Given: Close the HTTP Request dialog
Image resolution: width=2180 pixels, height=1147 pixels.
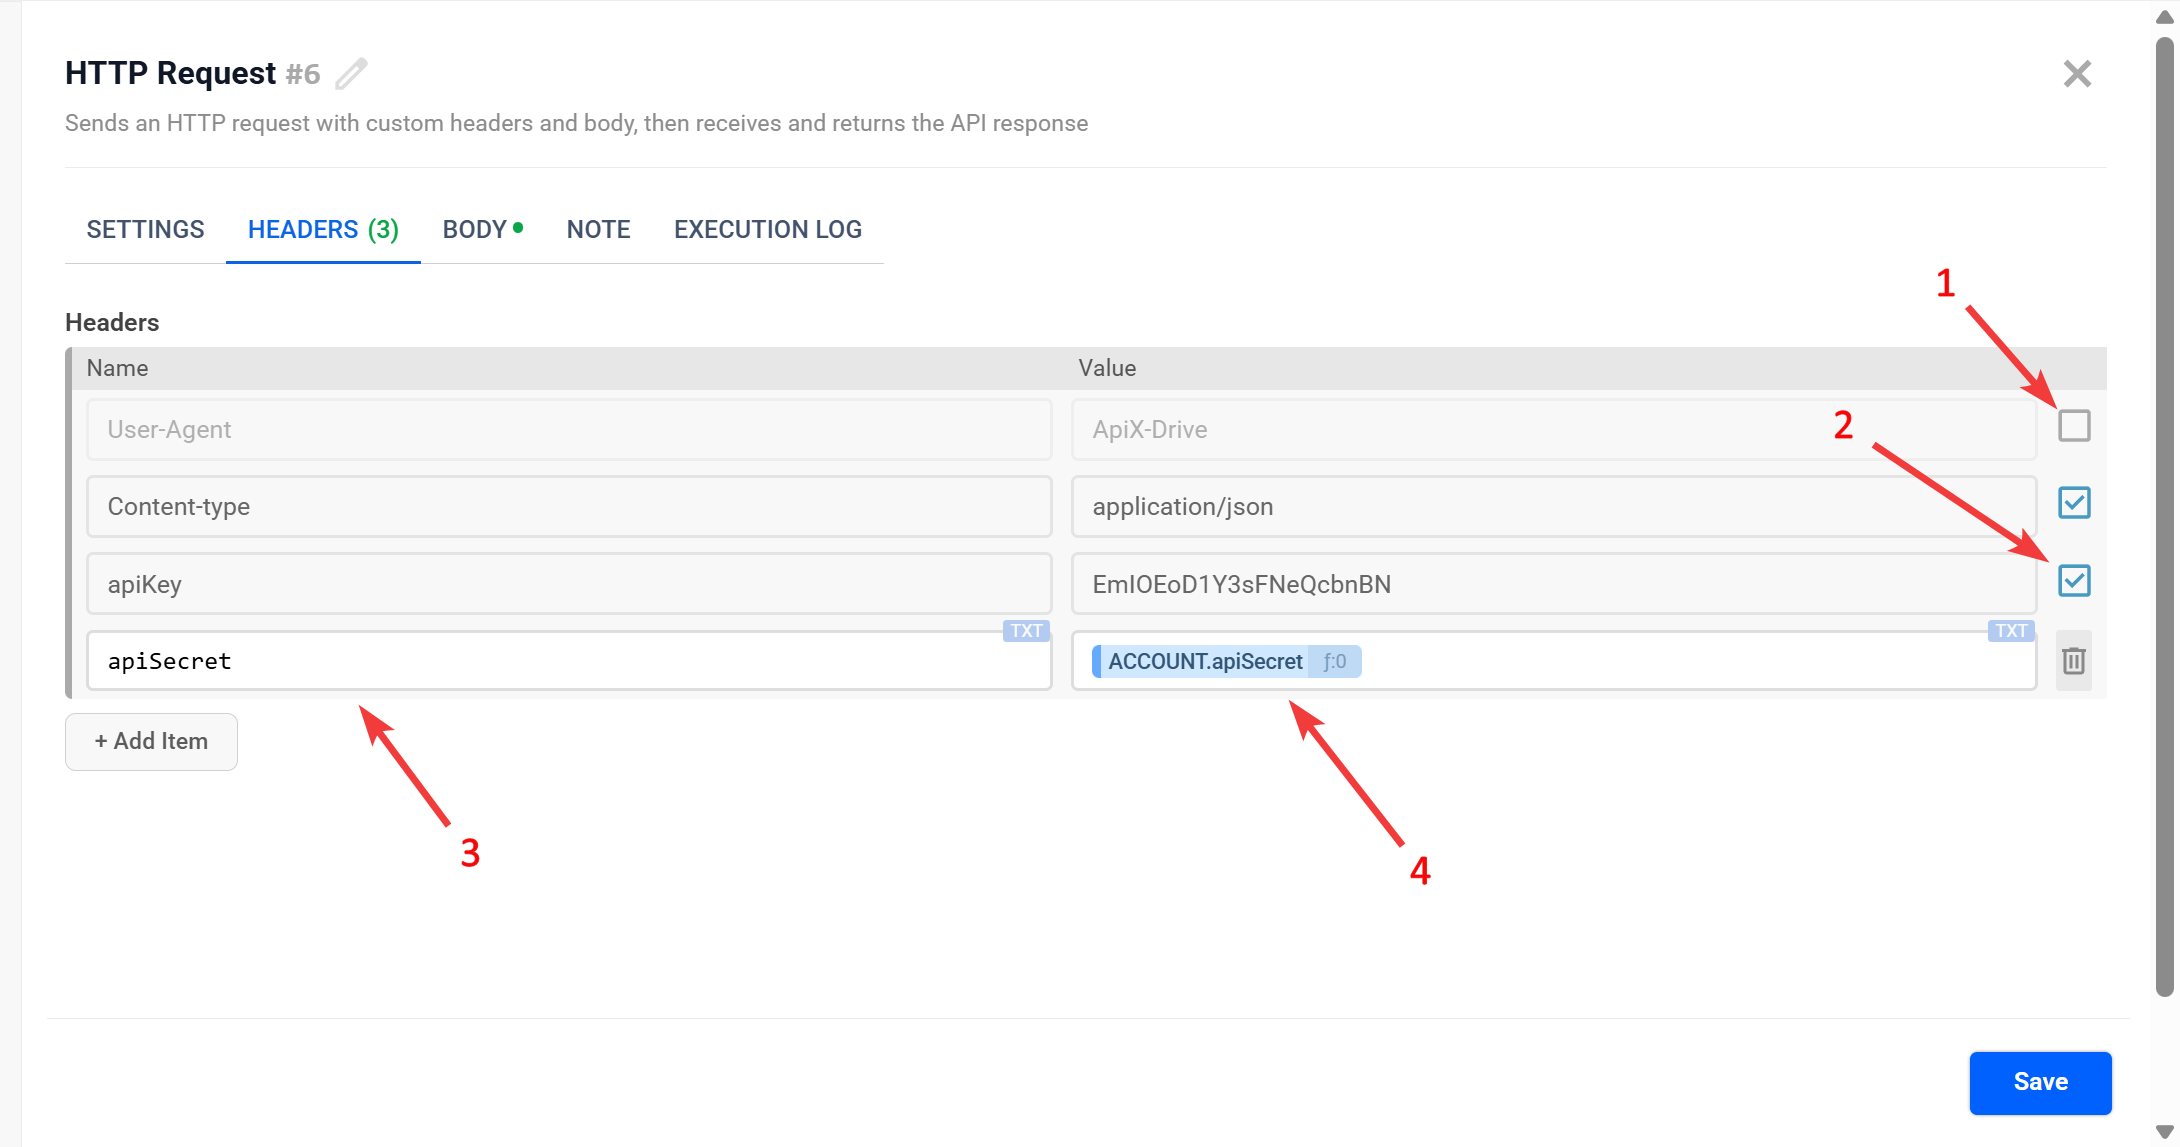Looking at the screenshot, I should click(x=2077, y=74).
